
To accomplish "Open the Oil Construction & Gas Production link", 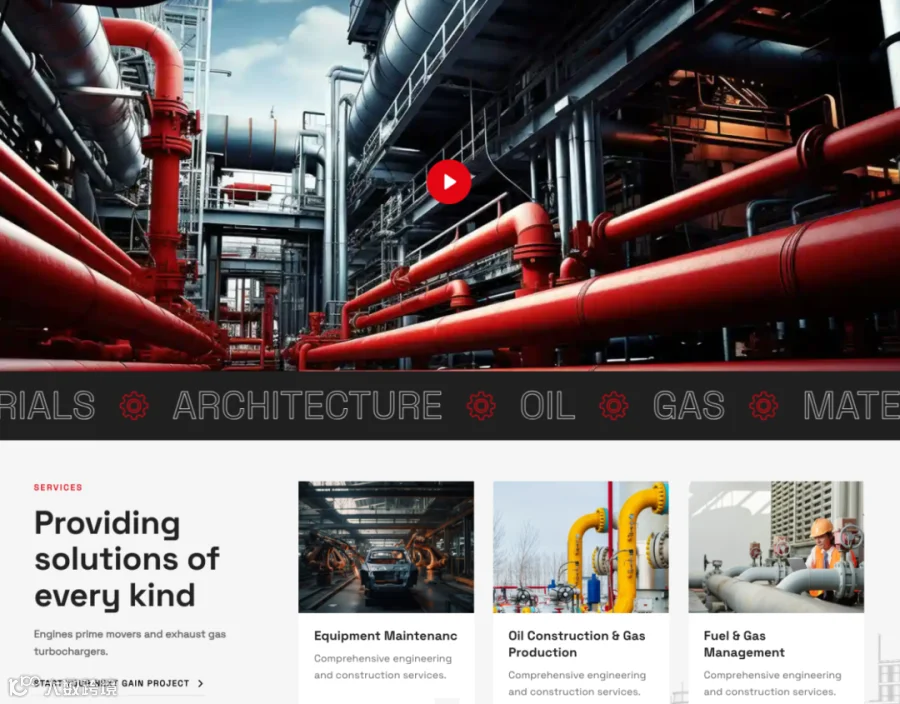I will pyautogui.click(x=577, y=644).
